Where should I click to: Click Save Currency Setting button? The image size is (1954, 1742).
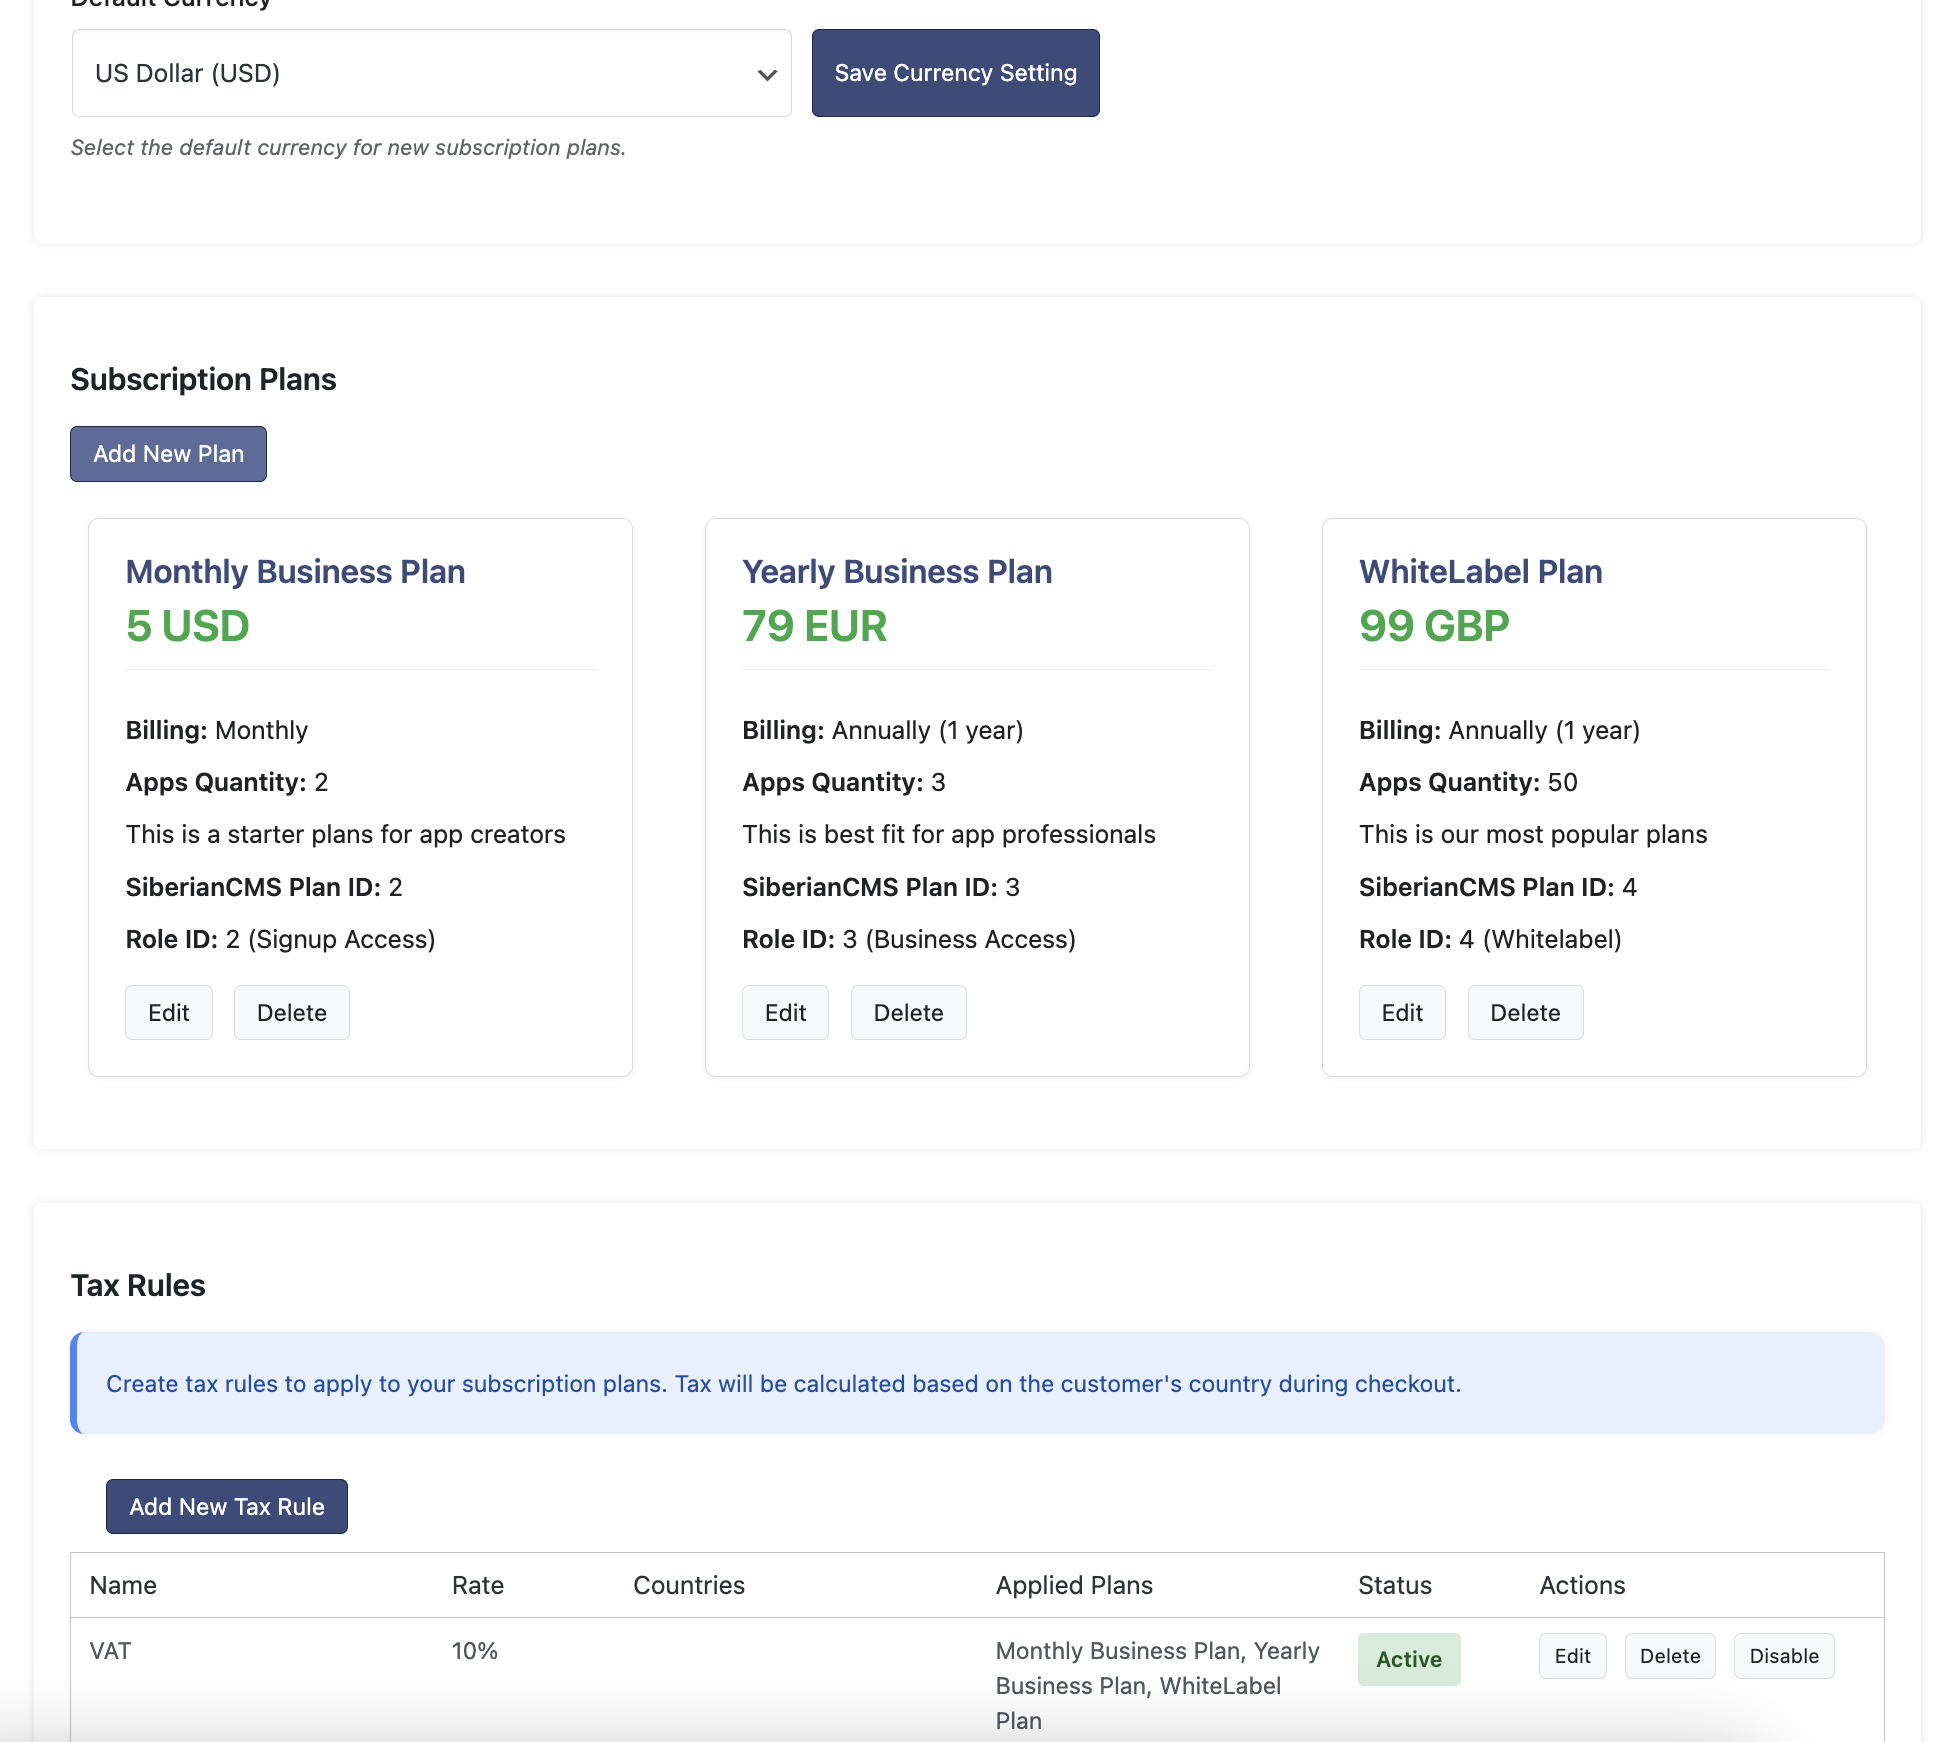955,73
